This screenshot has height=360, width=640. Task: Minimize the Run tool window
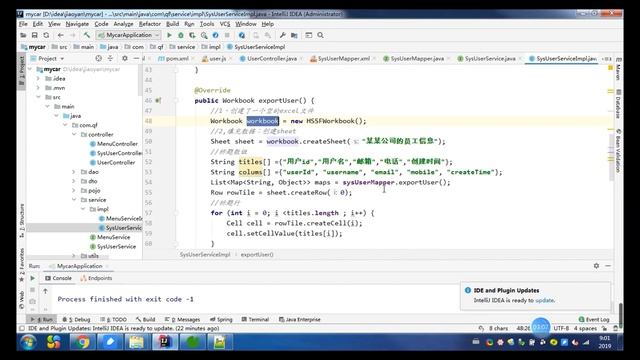coord(608,266)
